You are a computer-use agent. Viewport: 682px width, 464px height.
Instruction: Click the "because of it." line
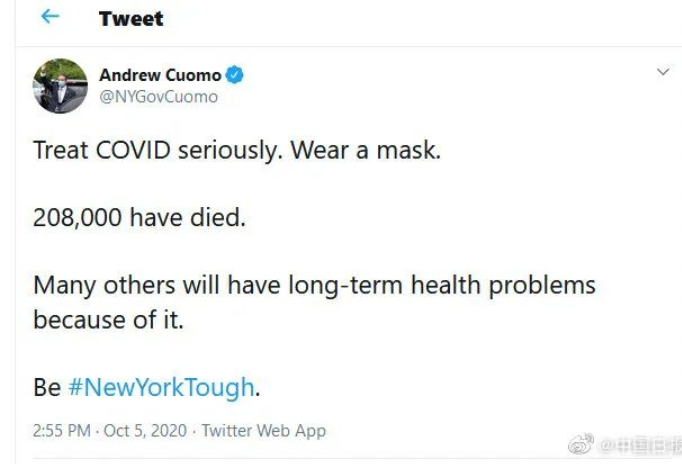[109, 320]
